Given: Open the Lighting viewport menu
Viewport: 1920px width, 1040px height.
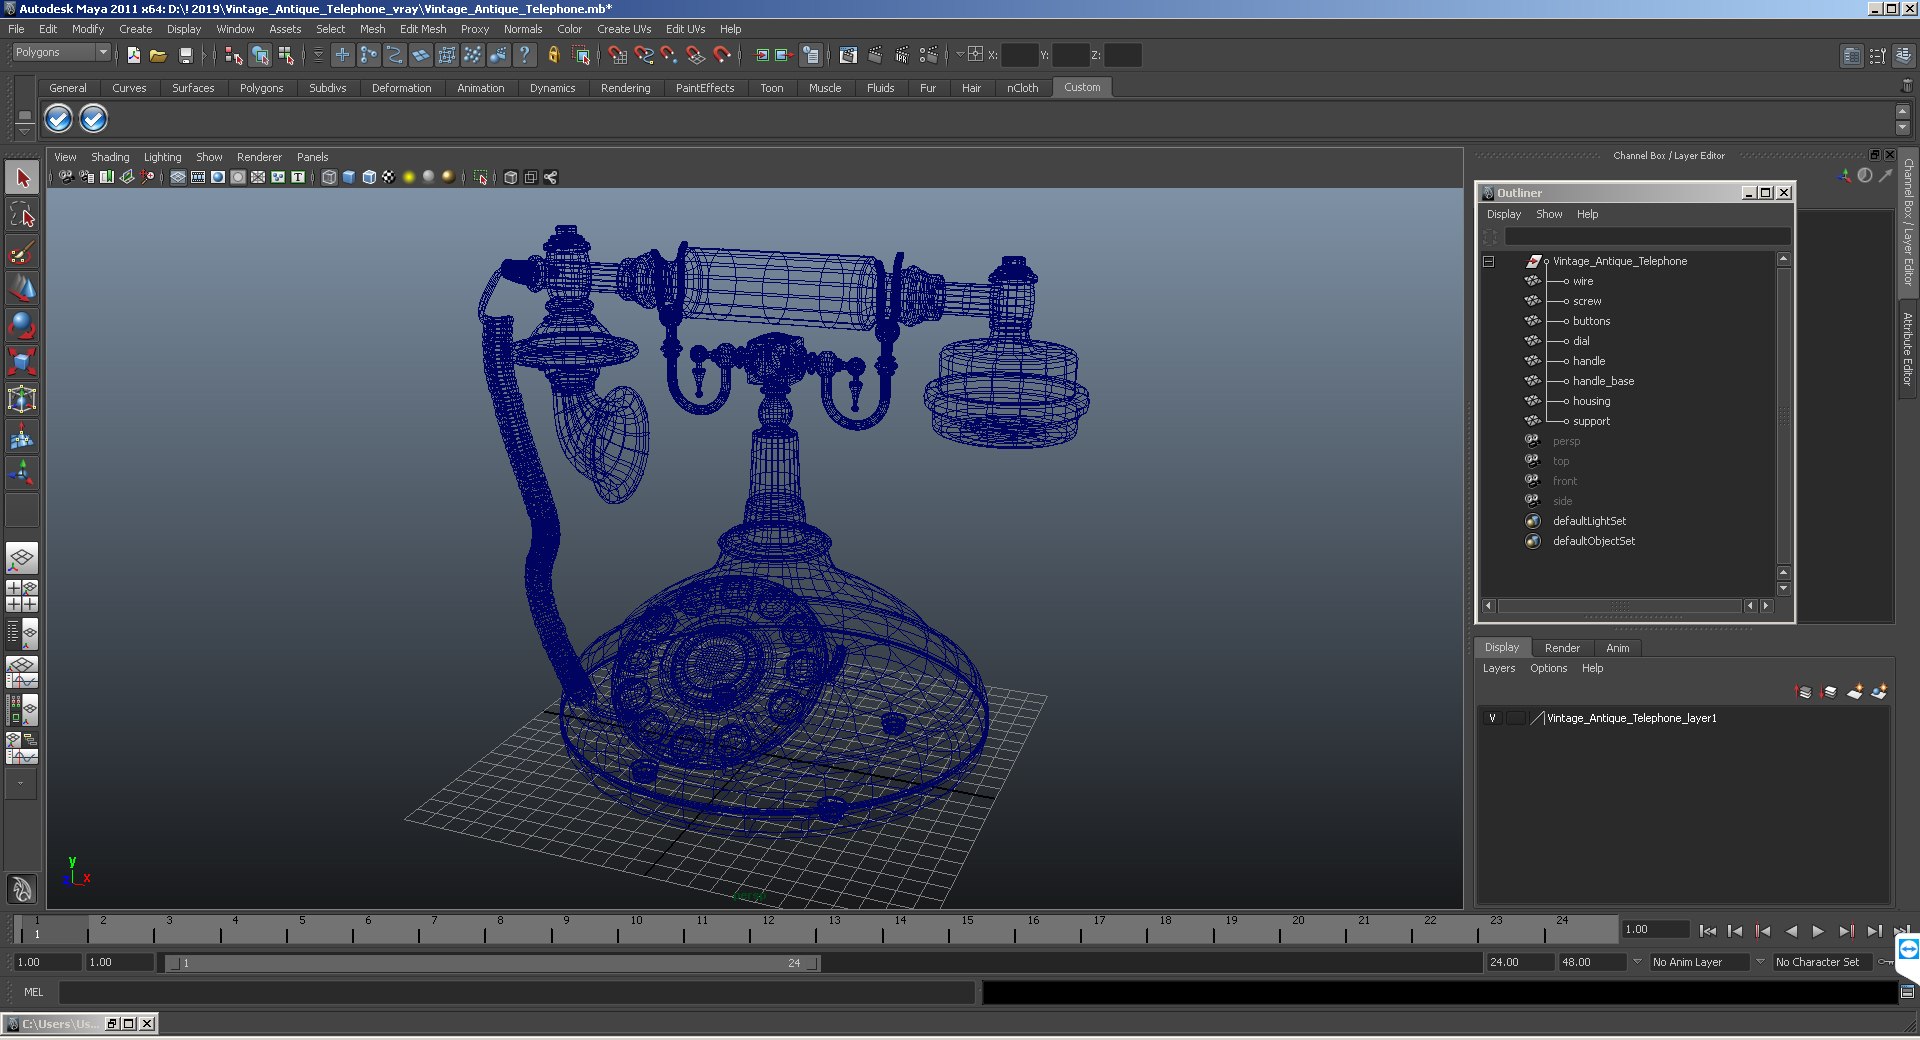Looking at the screenshot, I should click(162, 157).
